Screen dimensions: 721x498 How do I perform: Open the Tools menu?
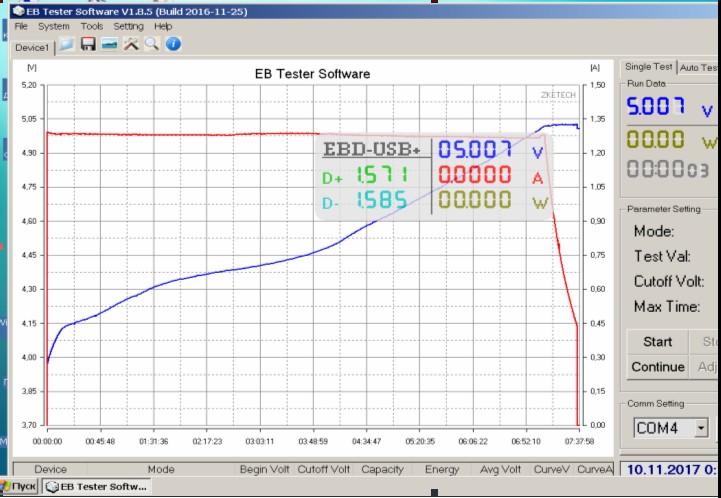click(x=91, y=26)
